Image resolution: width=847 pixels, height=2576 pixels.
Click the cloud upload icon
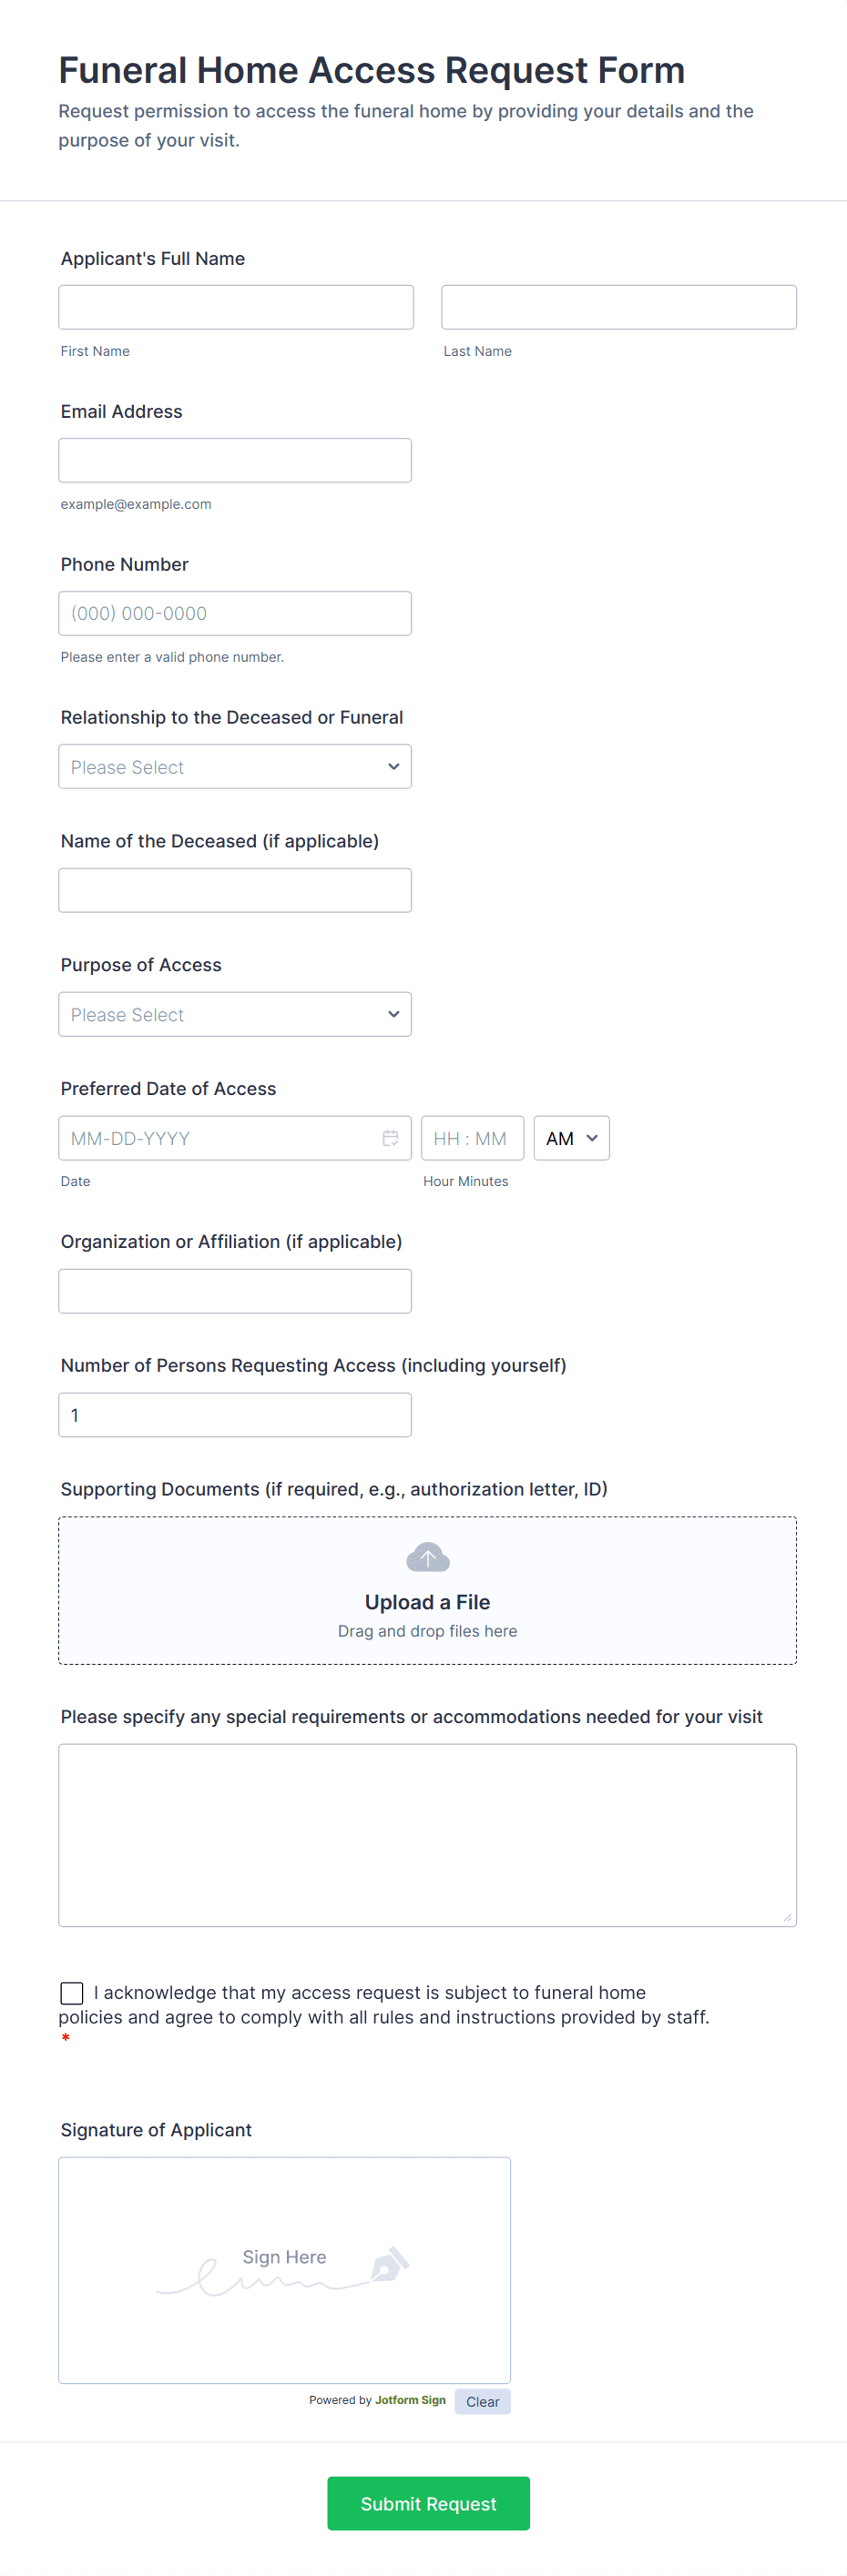(427, 1557)
